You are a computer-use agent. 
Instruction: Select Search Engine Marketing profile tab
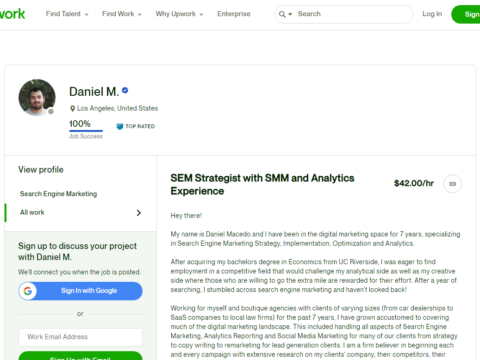tap(58, 194)
